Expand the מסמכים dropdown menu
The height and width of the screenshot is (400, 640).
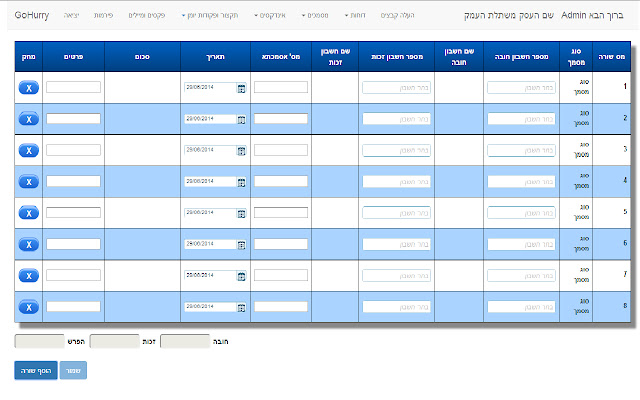click(x=315, y=16)
